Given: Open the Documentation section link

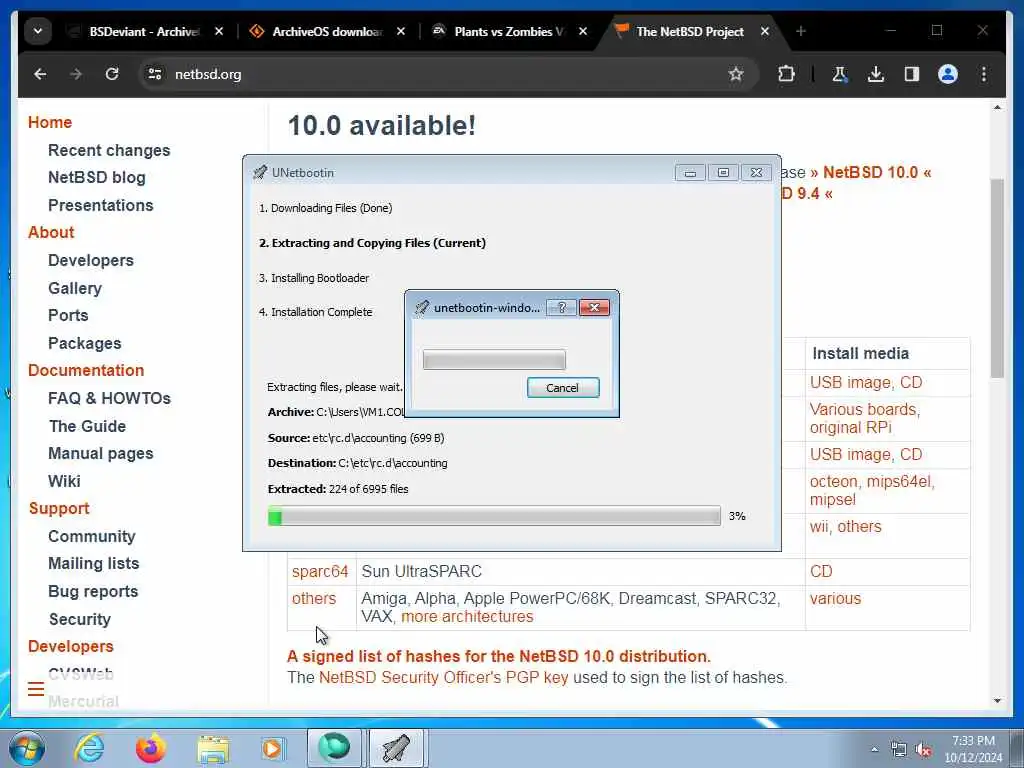Looking at the screenshot, I should [x=86, y=370].
